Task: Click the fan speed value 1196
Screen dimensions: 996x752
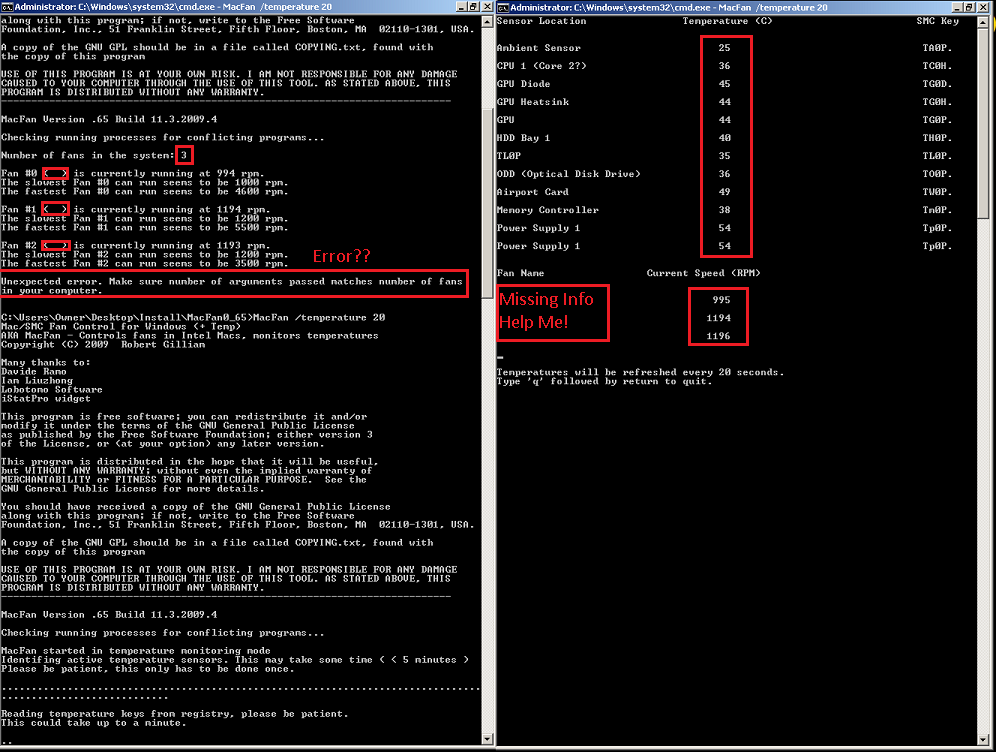Action: coord(718,336)
